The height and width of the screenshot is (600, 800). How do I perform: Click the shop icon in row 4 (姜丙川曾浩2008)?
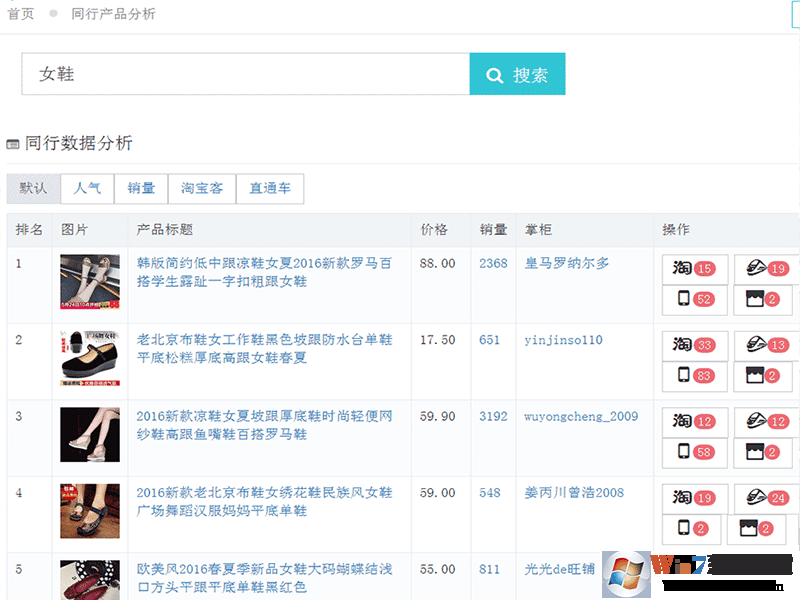tap(756, 529)
